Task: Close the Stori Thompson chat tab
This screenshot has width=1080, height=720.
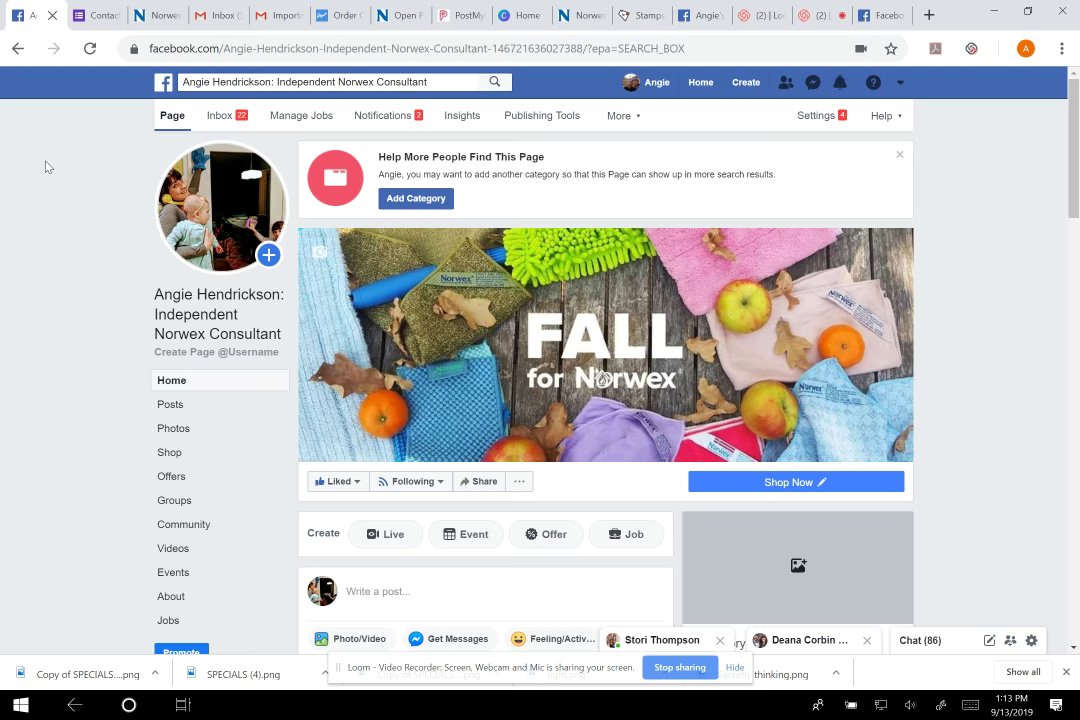Action: [720, 641]
